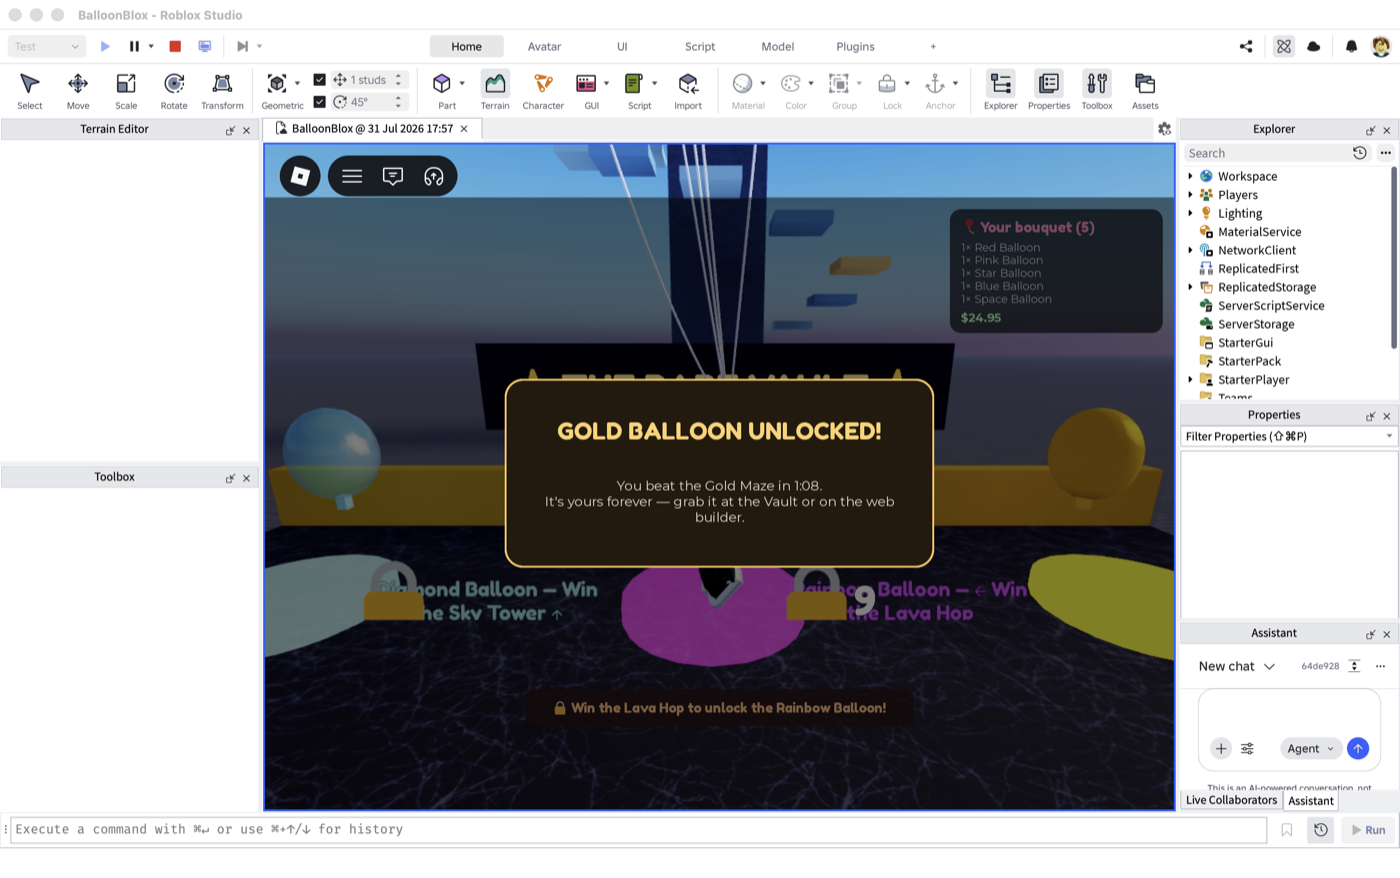This screenshot has width=1400, height=878.
Task: Open the Agent mode dropdown
Action: click(x=1310, y=748)
